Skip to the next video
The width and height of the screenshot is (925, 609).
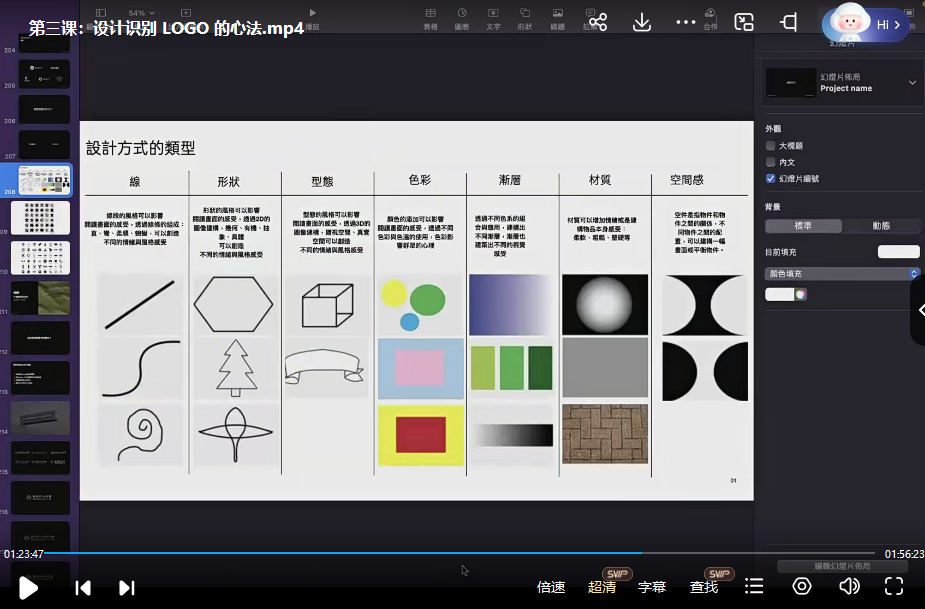pos(126,588)
